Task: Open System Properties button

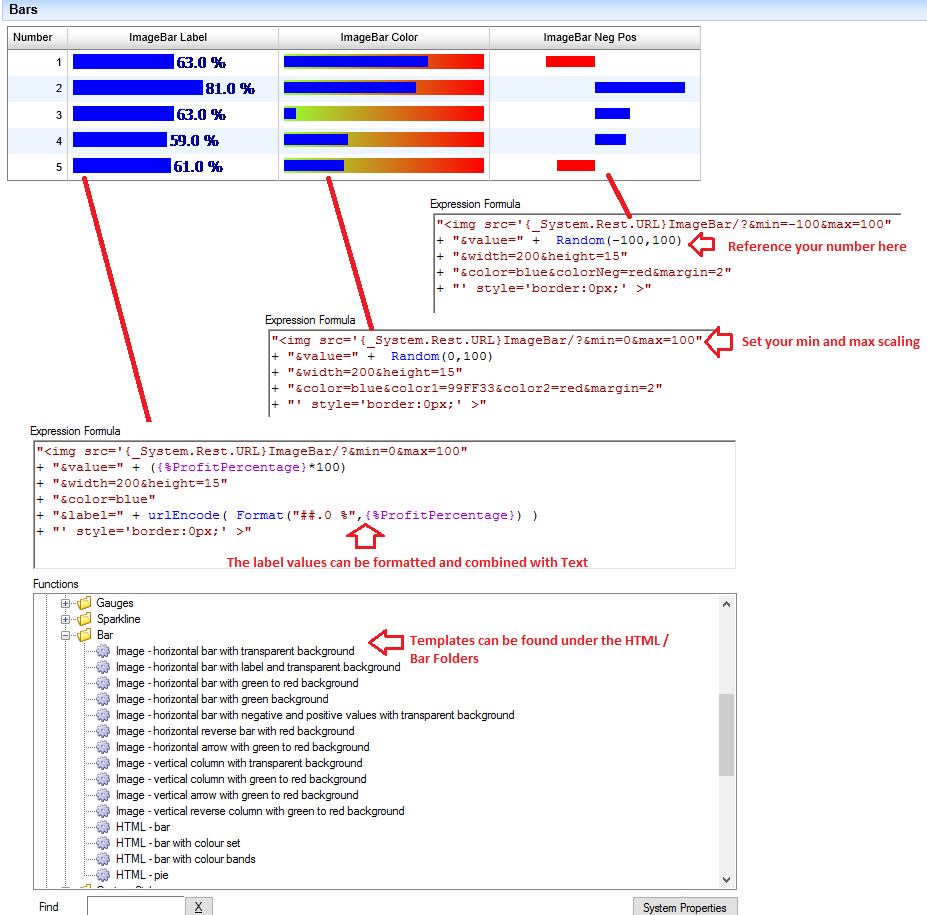Action: coord(685,907)
